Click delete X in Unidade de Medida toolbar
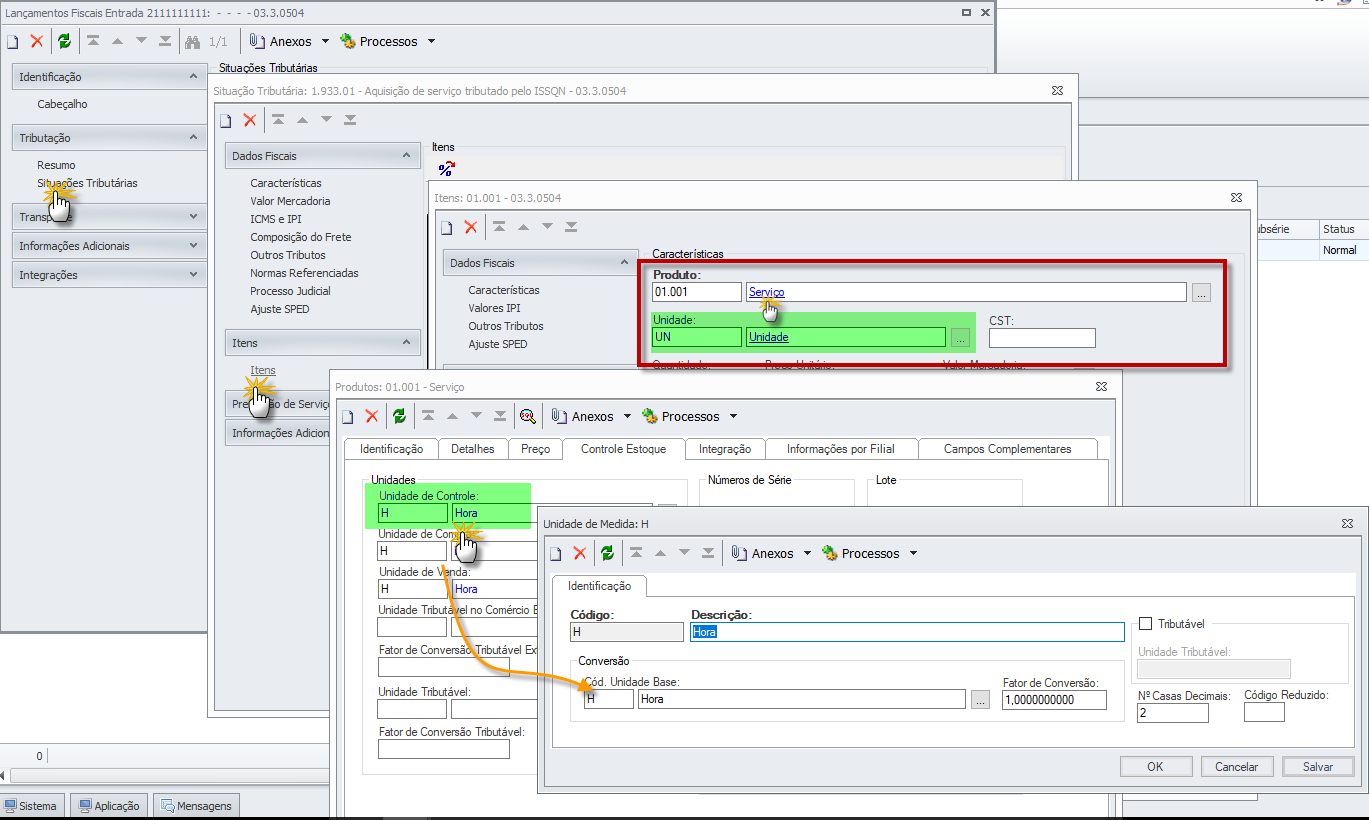 (x=579, y=553)
